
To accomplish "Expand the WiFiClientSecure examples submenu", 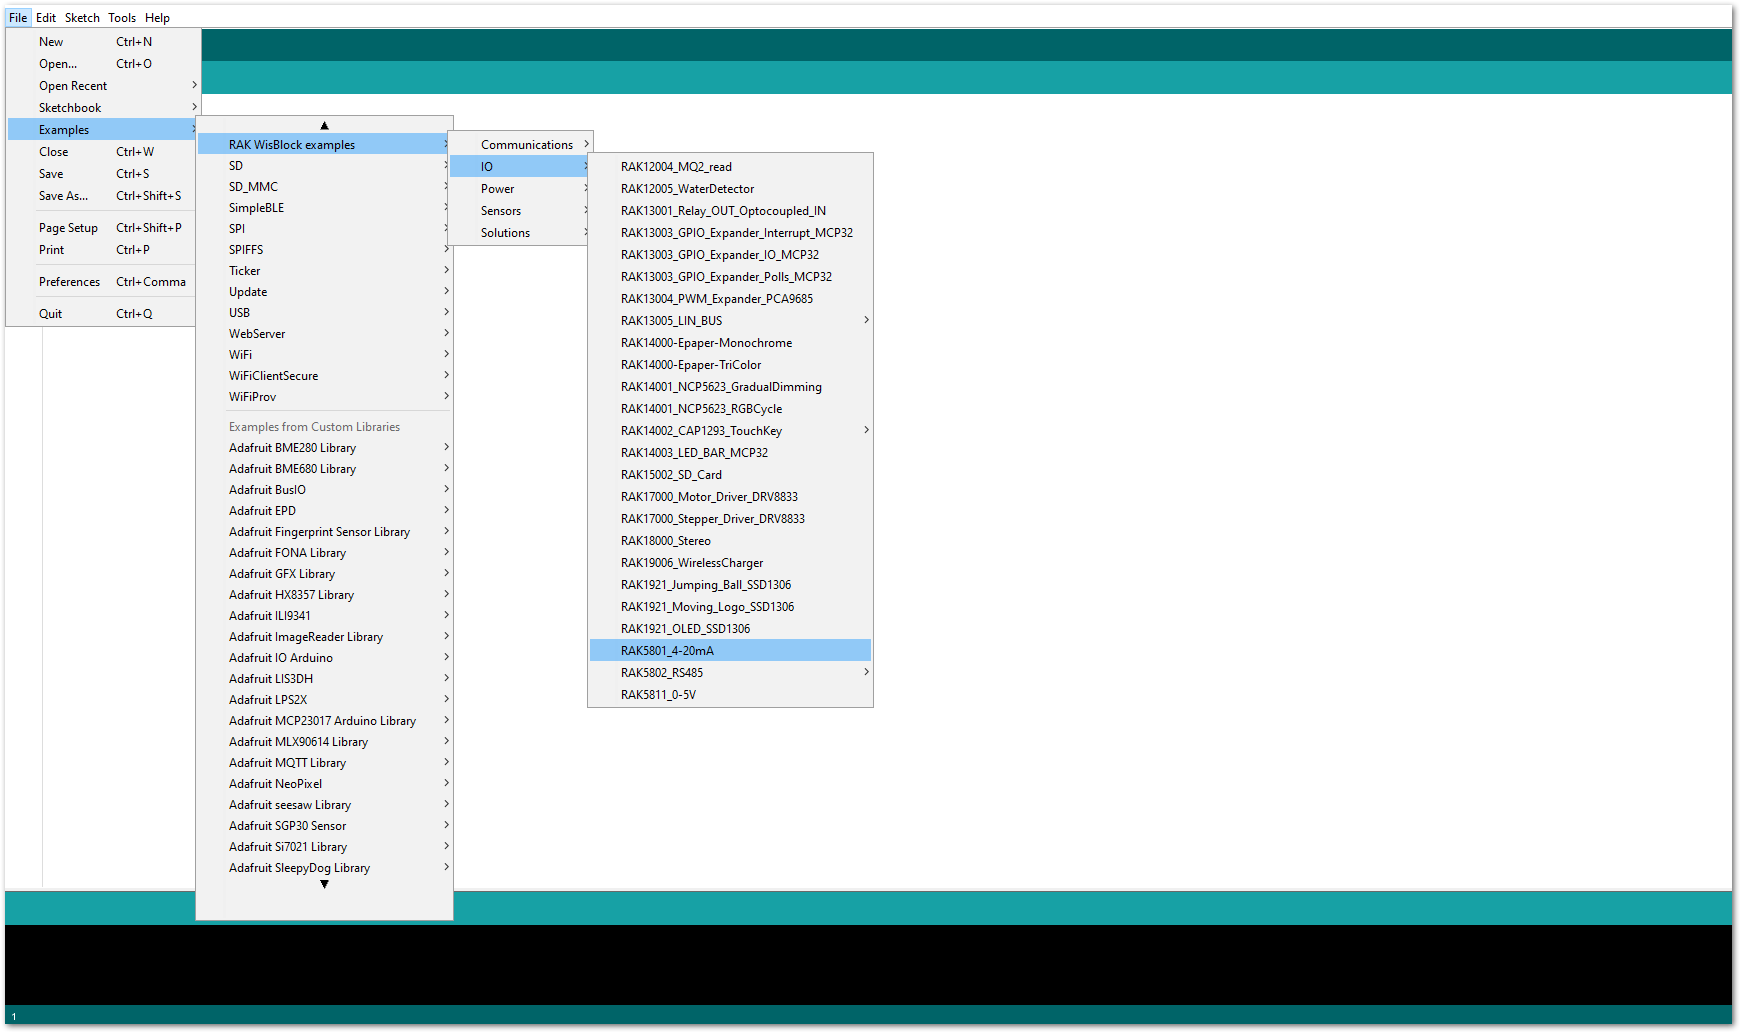I will (324, 376).
